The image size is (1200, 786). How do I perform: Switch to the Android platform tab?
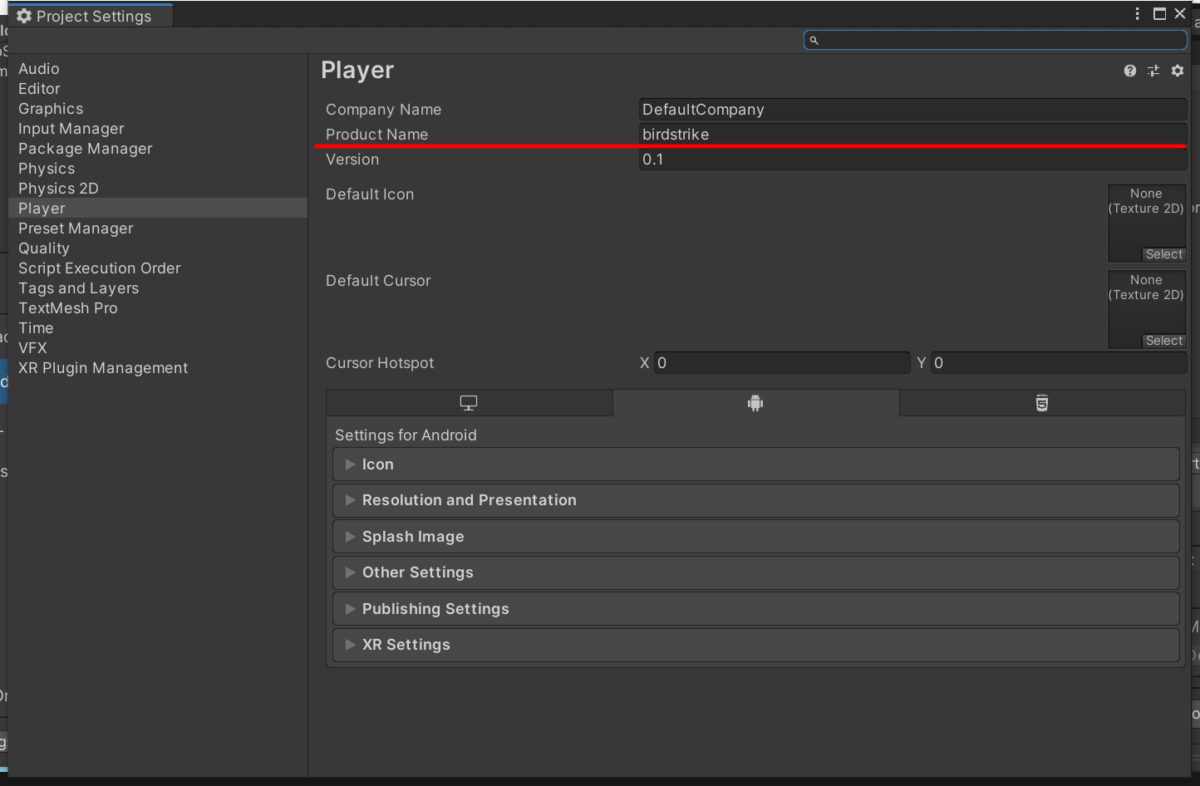(x=755, y=403)
